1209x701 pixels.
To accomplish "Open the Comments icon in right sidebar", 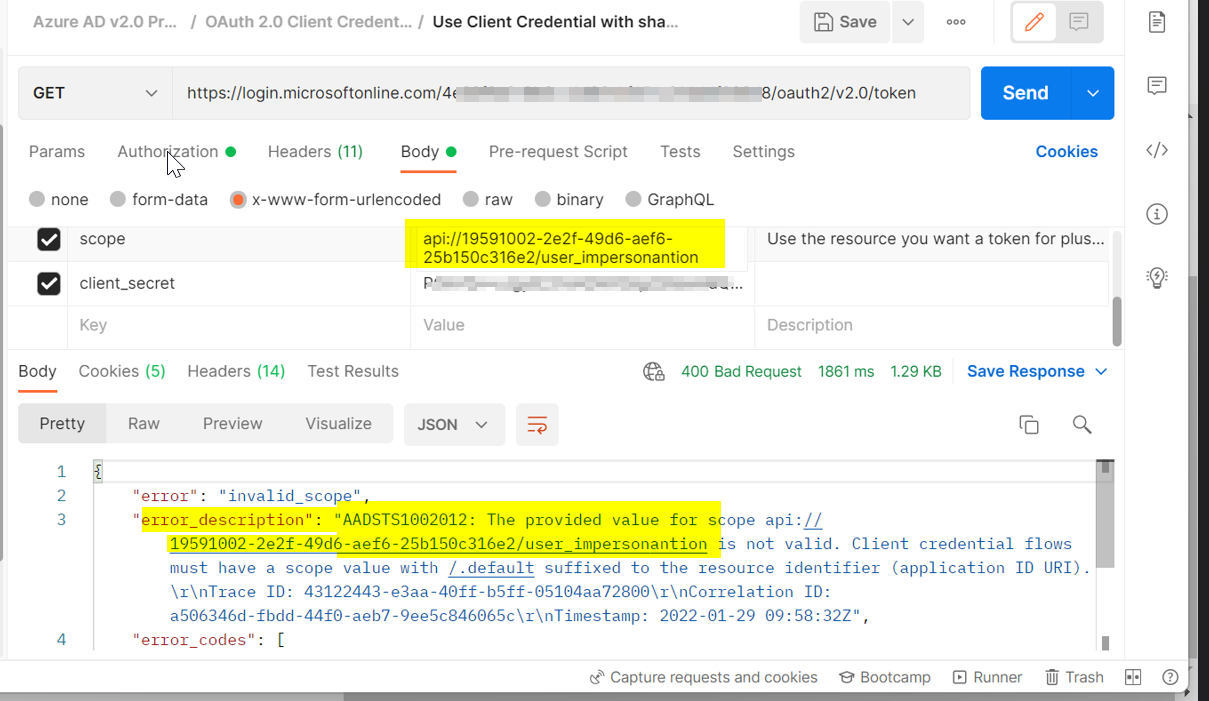I will click(1157, 86).
